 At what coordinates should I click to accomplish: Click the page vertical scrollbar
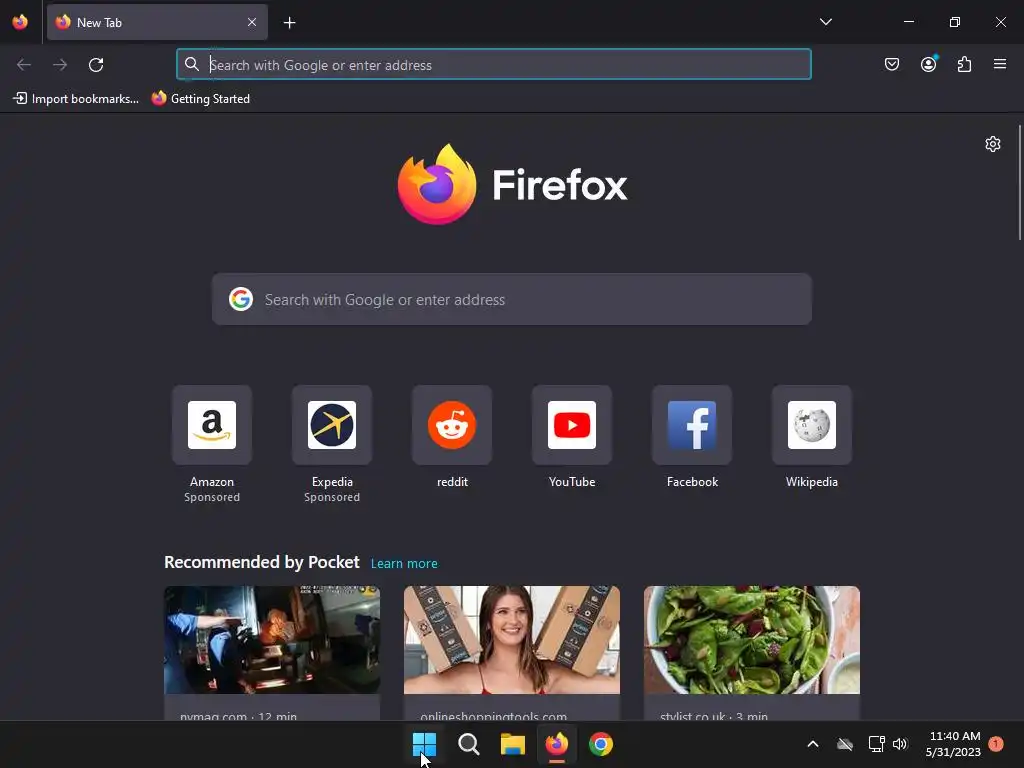(1019, 183)
